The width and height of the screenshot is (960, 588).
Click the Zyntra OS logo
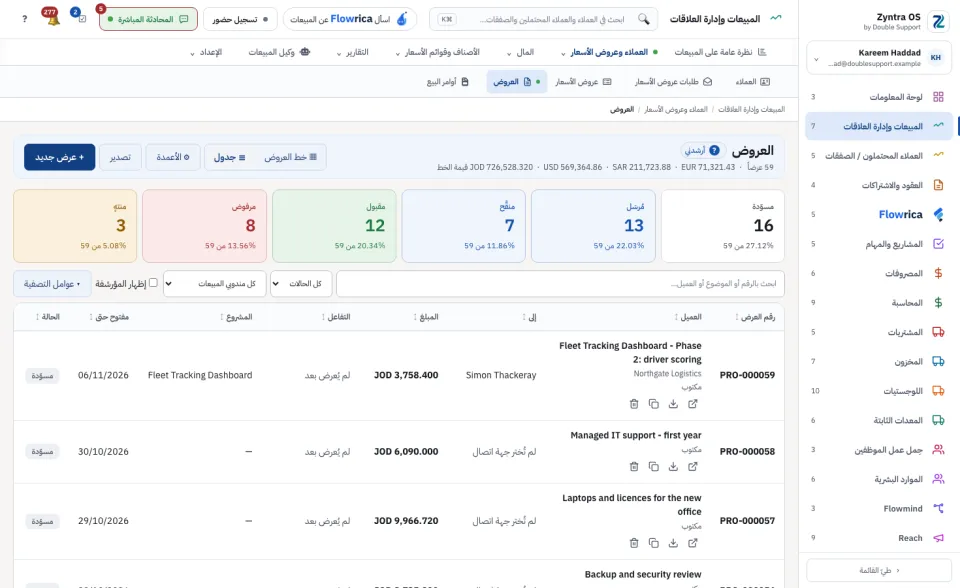pos(937,21)
